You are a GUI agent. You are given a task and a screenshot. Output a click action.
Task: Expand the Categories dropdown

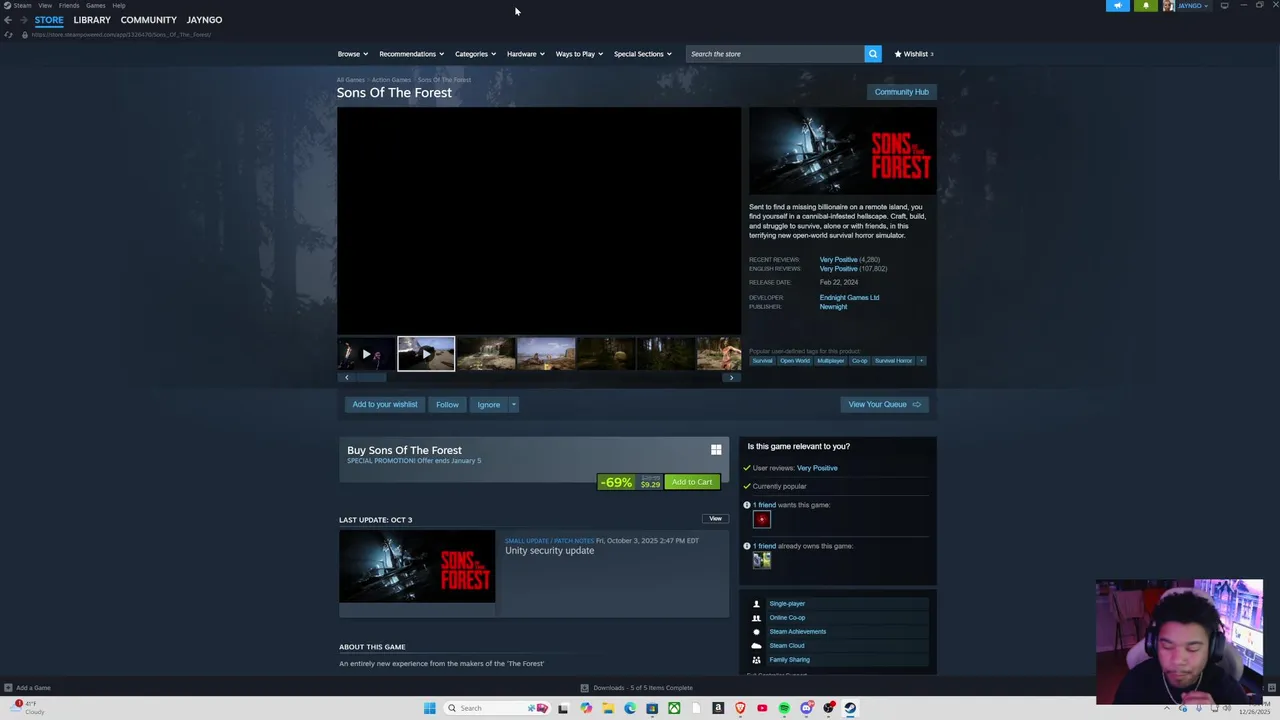[475, 54]
